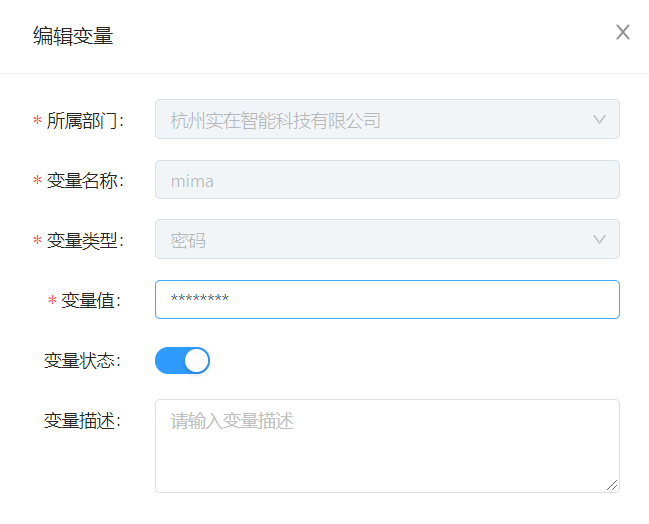Screen dimensions: 649x524
Task: Click the 变量描述 label text
Action: coord(82,421)
